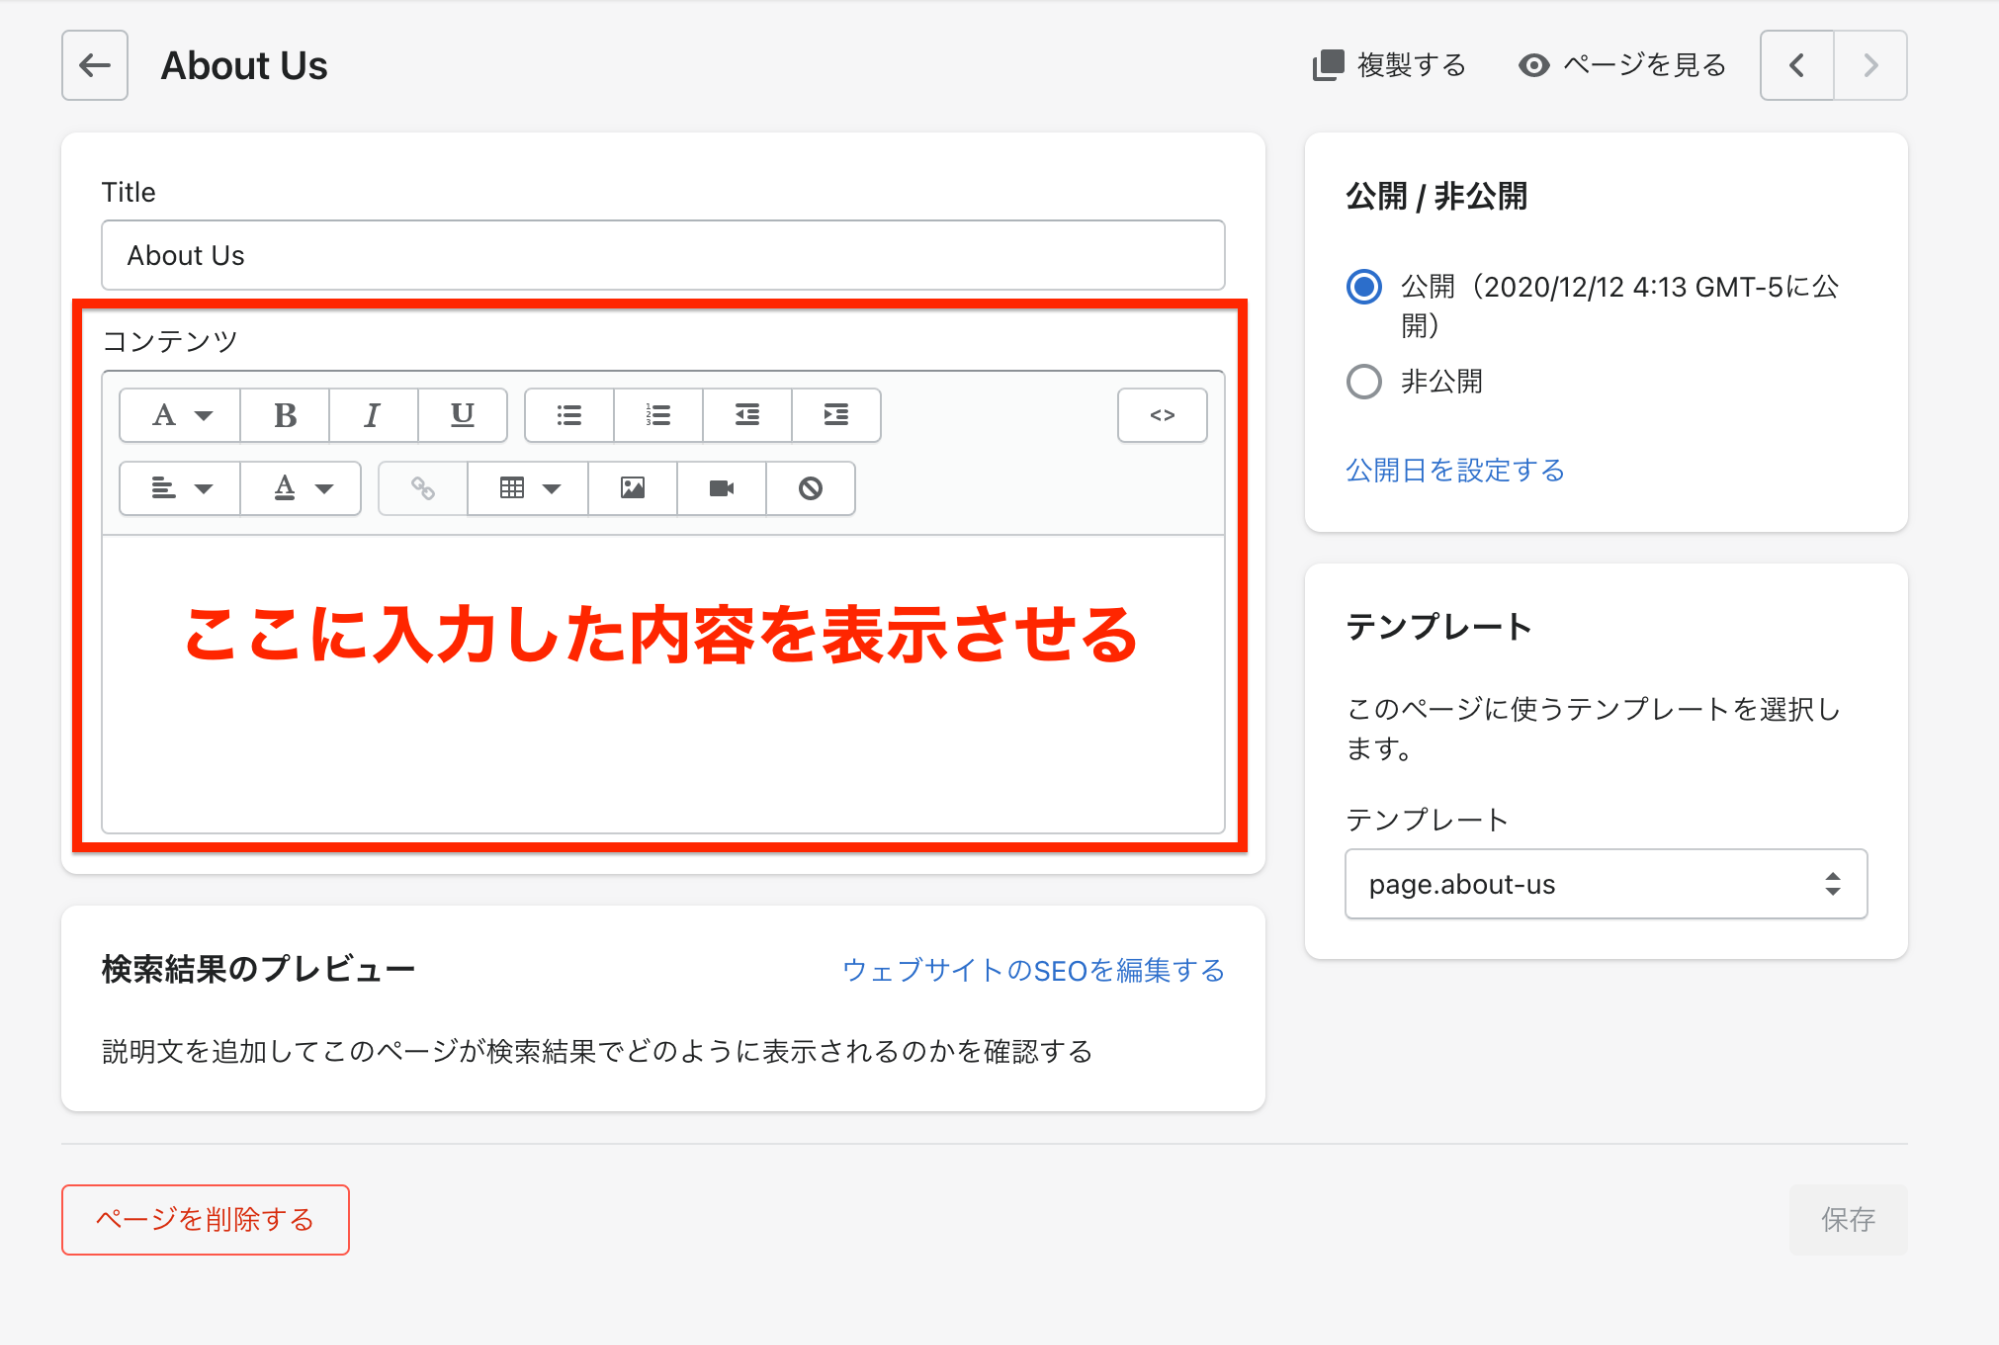
Task: Click the indent icon
Action: pos(836,415)
